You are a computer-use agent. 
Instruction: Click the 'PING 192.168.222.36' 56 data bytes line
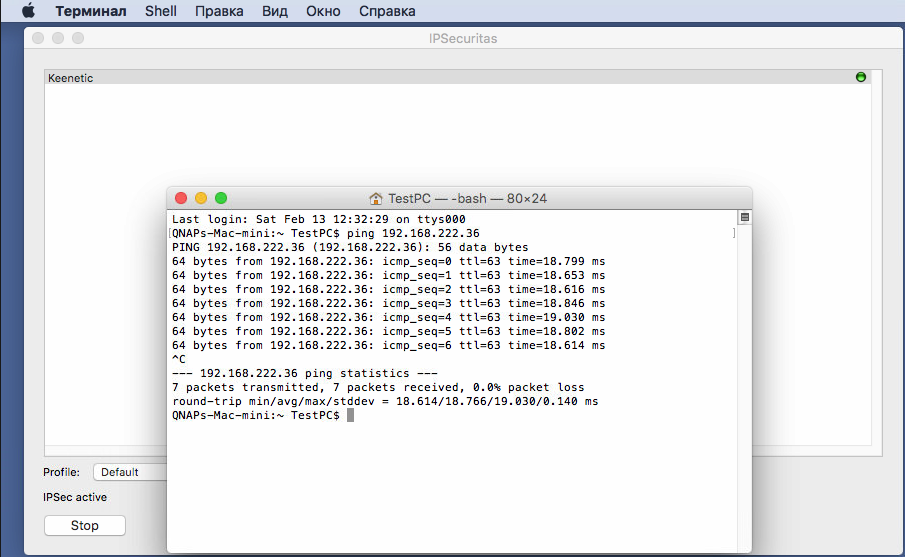click(x=350, y=248)
